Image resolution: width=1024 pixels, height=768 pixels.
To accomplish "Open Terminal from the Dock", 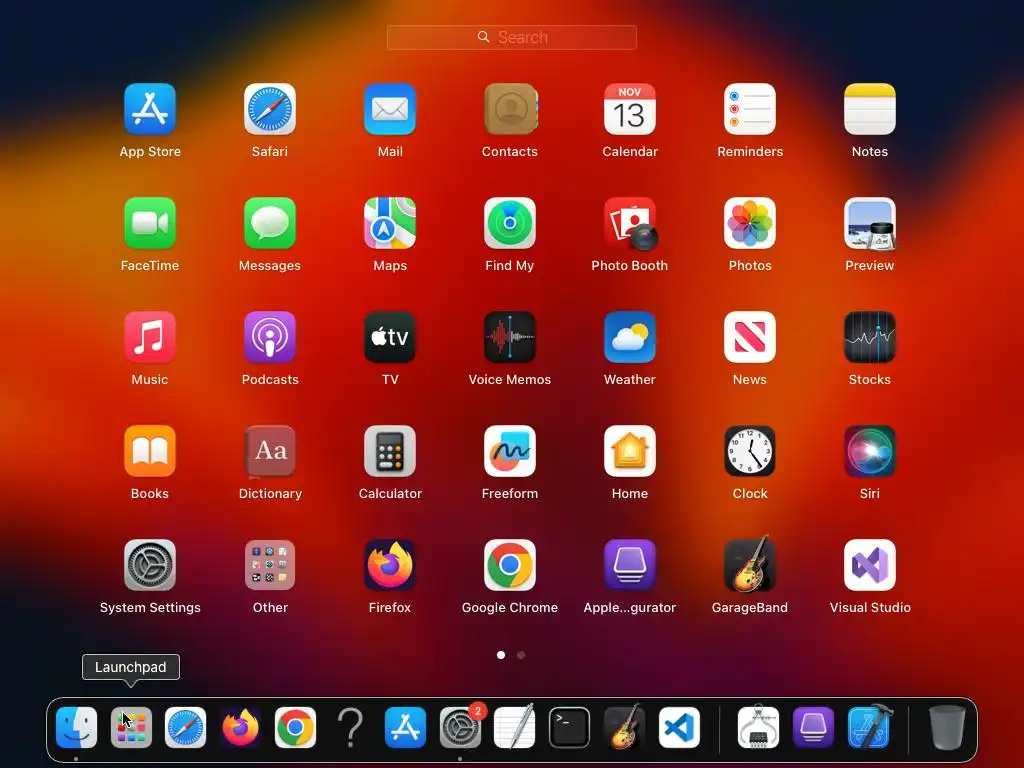I will (x=569, y=728).
